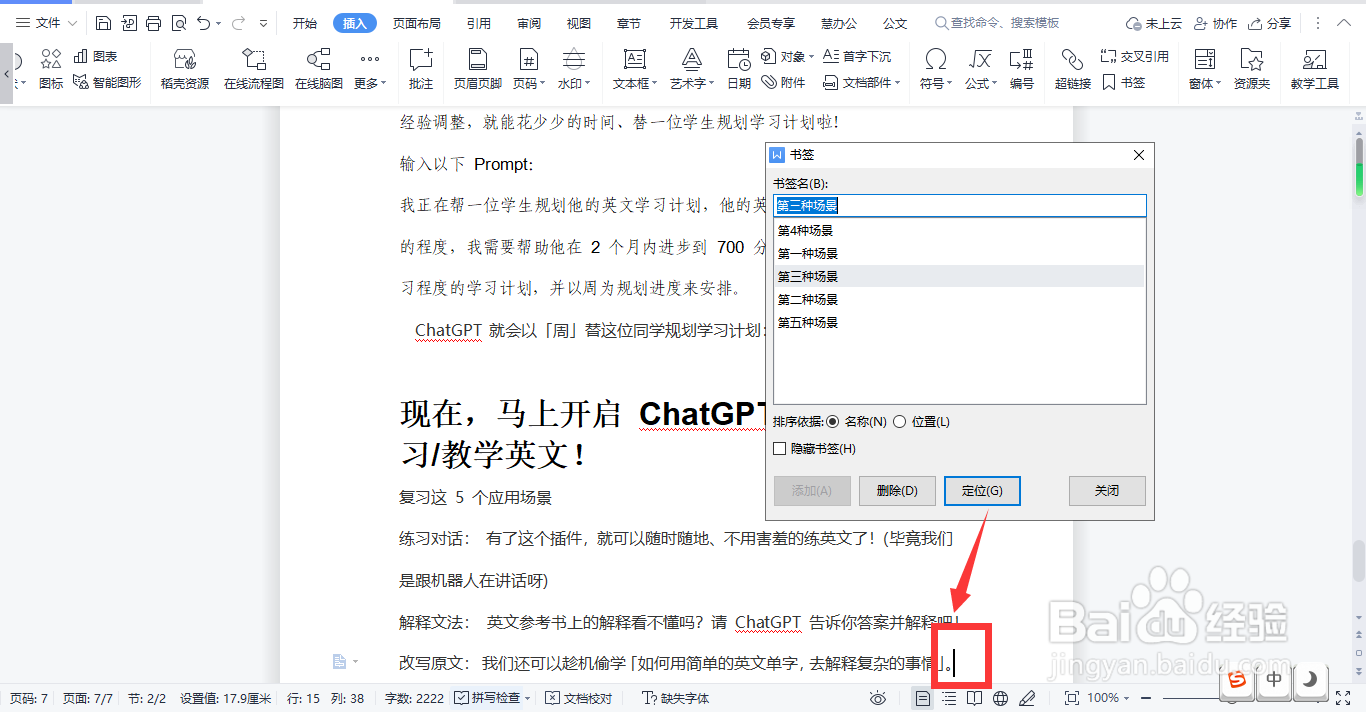Insert an 在线脑图 online mind map
1366x712 pixels.
pos(319,69)
